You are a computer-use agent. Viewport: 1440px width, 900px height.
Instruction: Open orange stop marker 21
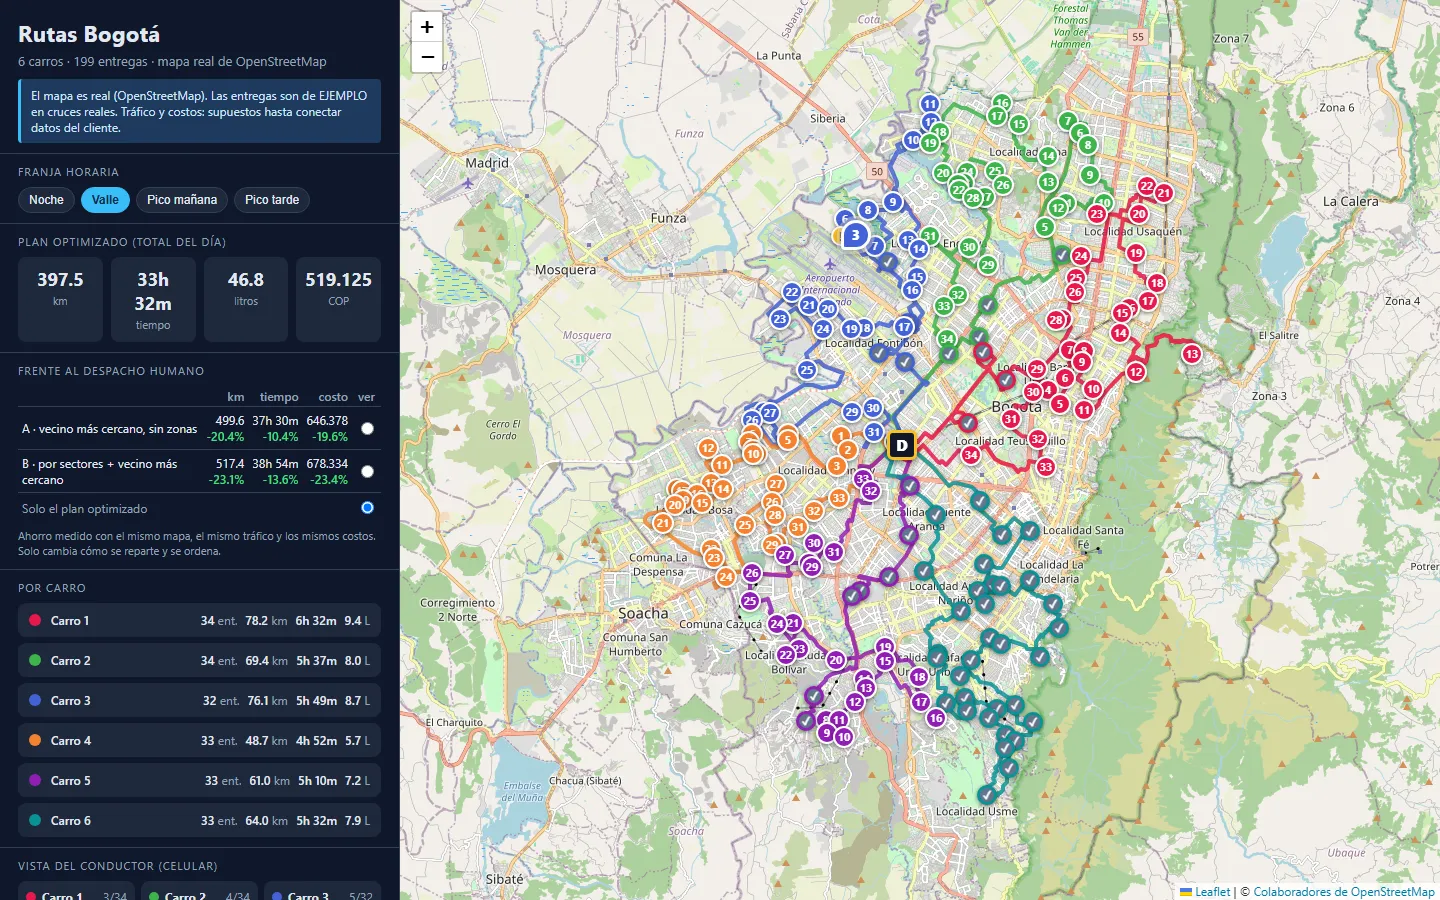click(x=663, y=523)
